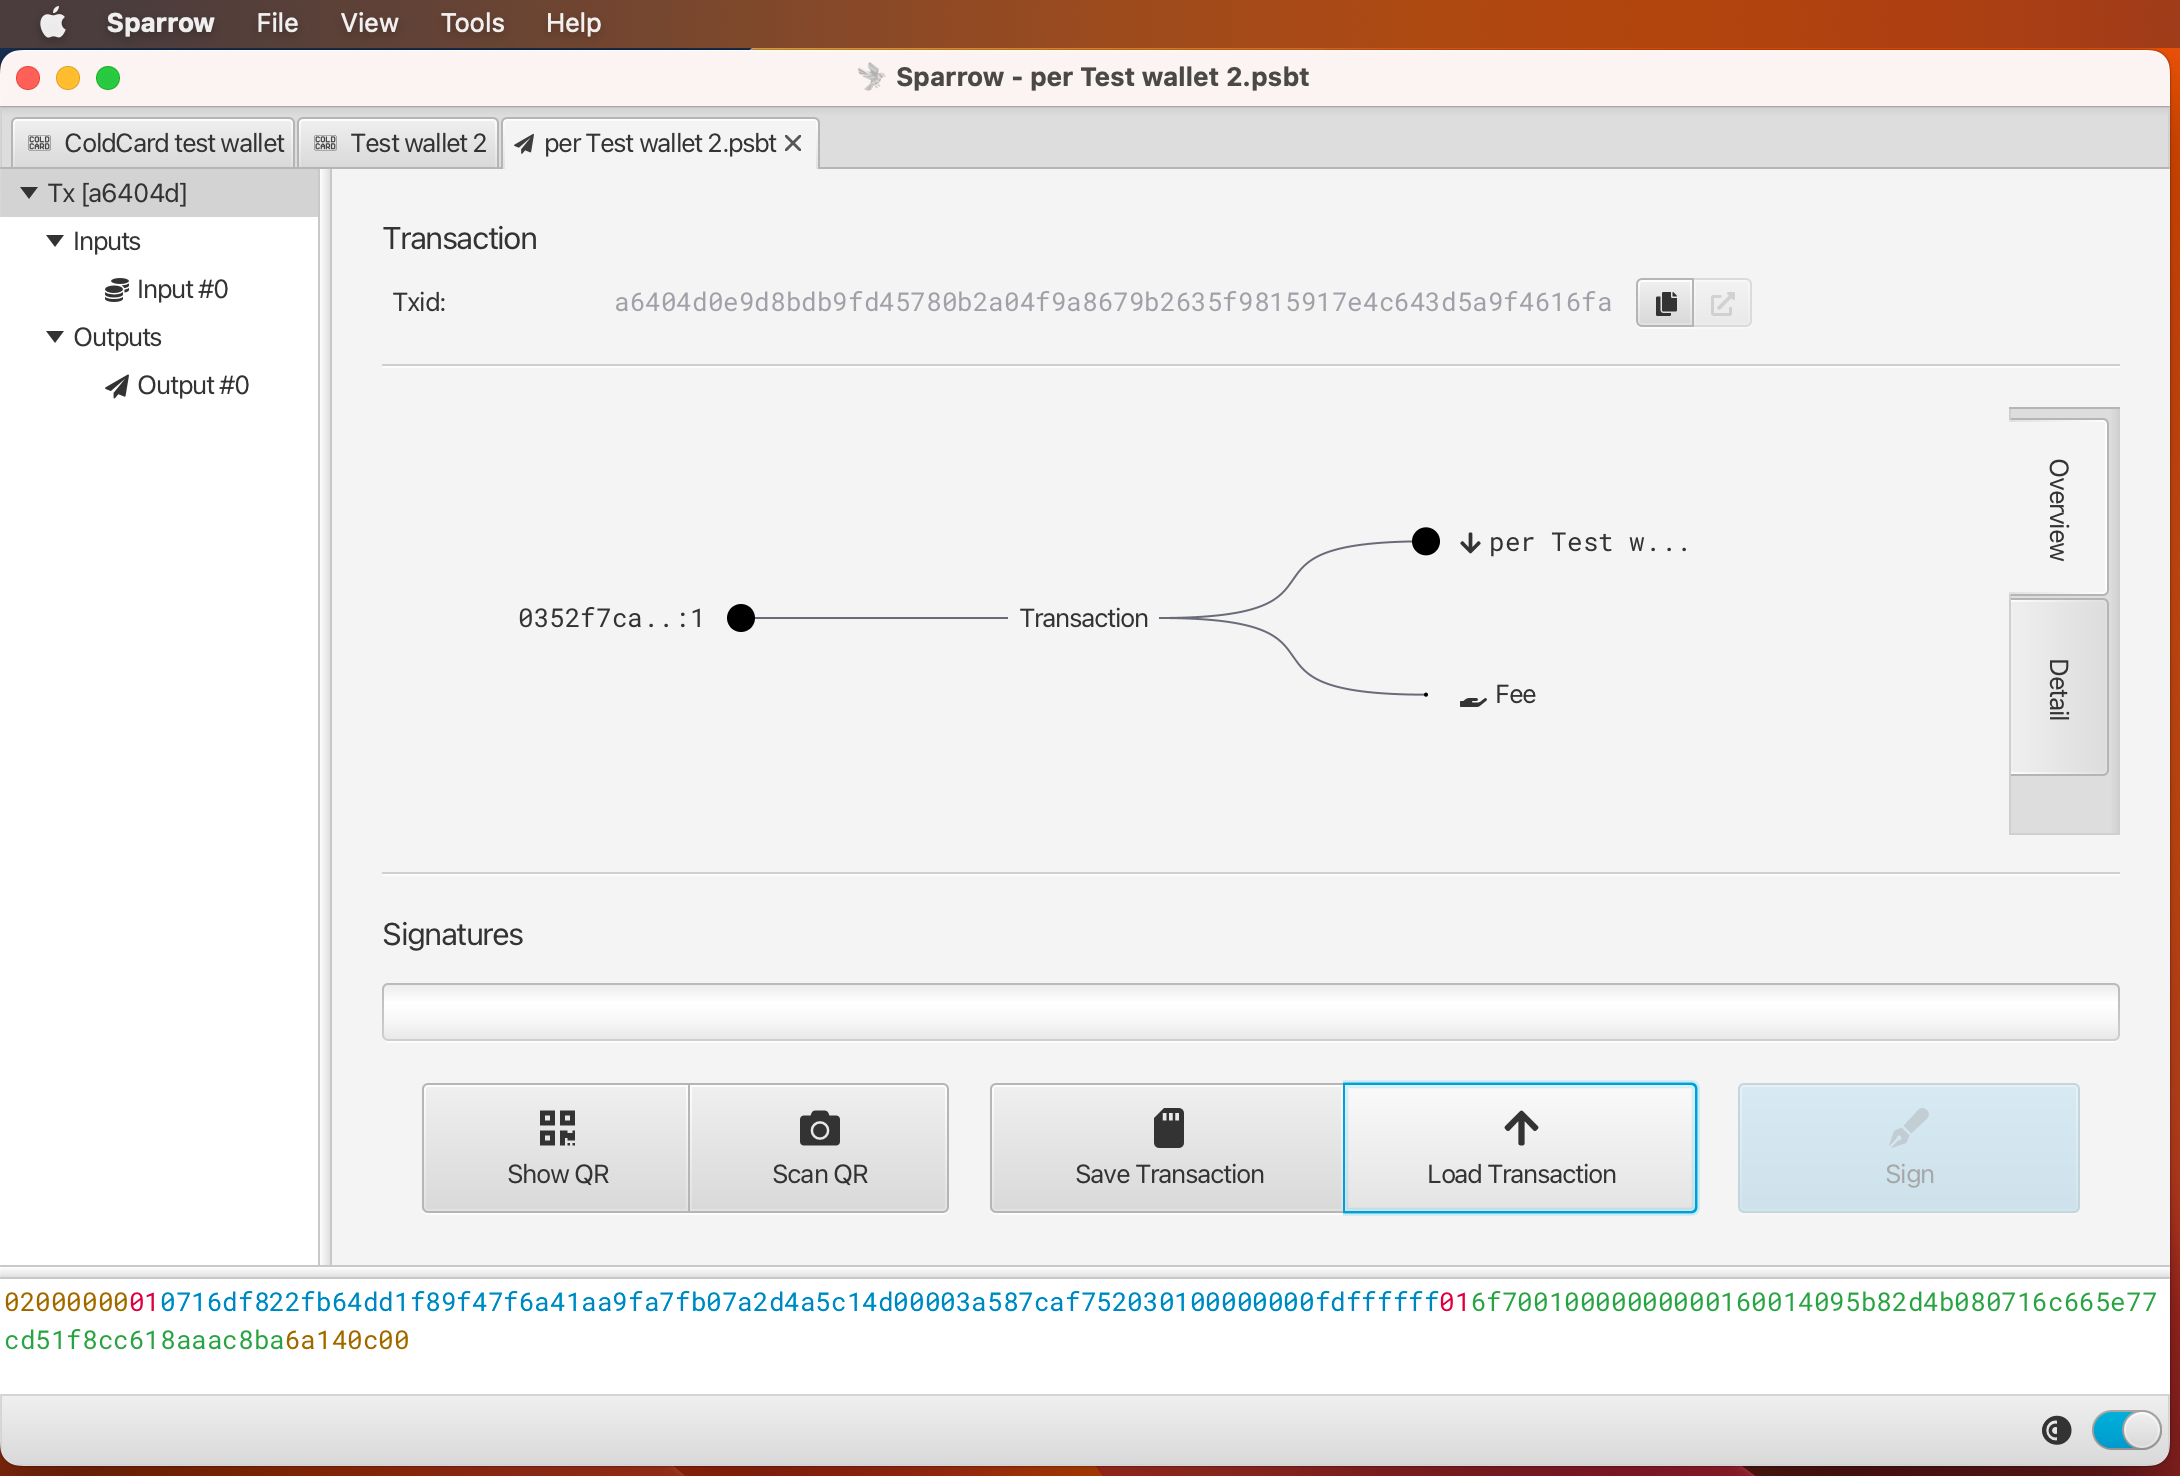Switch to the Test wallet 2 tab

click(x=399, y=143)
